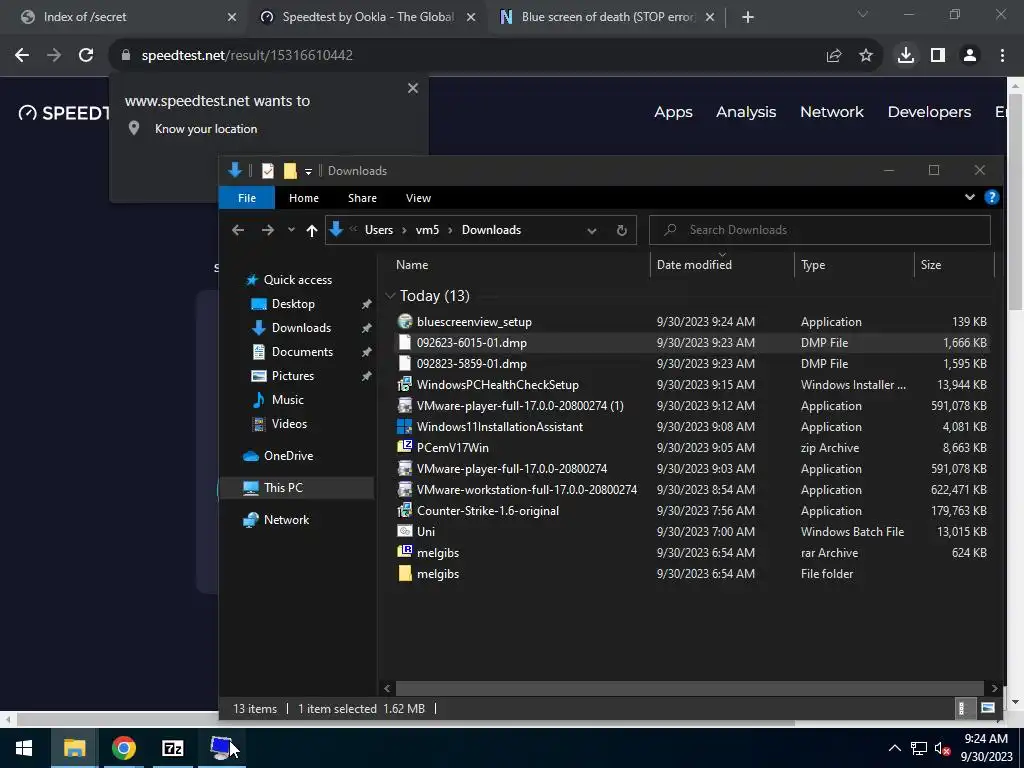Click Chrome's back navigation arrow
Image resolution: width=1024 pixels, height=768 pixels.
[22, 56]
